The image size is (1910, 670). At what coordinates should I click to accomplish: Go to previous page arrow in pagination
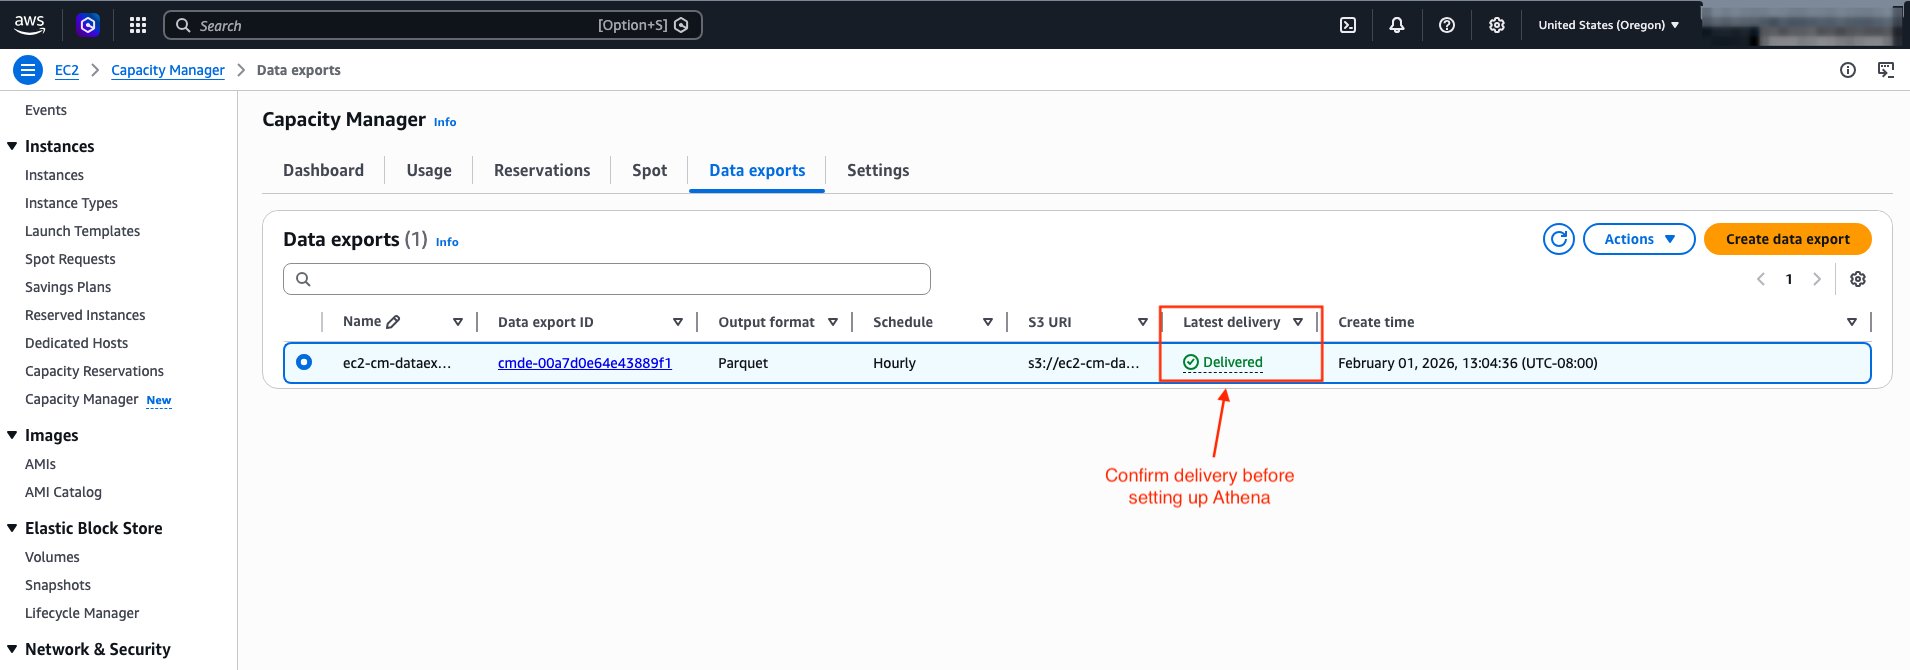click(1761, 279)
